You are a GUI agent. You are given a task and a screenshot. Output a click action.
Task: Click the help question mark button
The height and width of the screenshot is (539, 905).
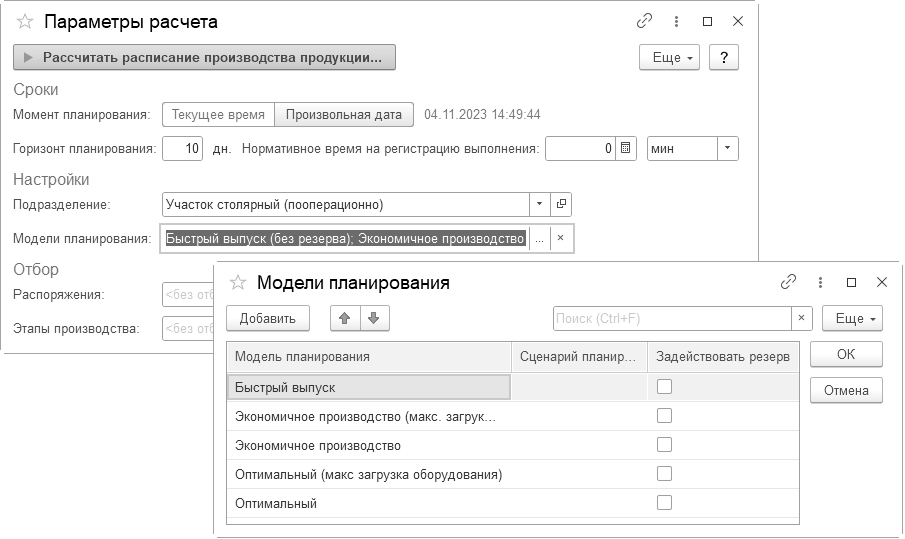coord(723,57)
